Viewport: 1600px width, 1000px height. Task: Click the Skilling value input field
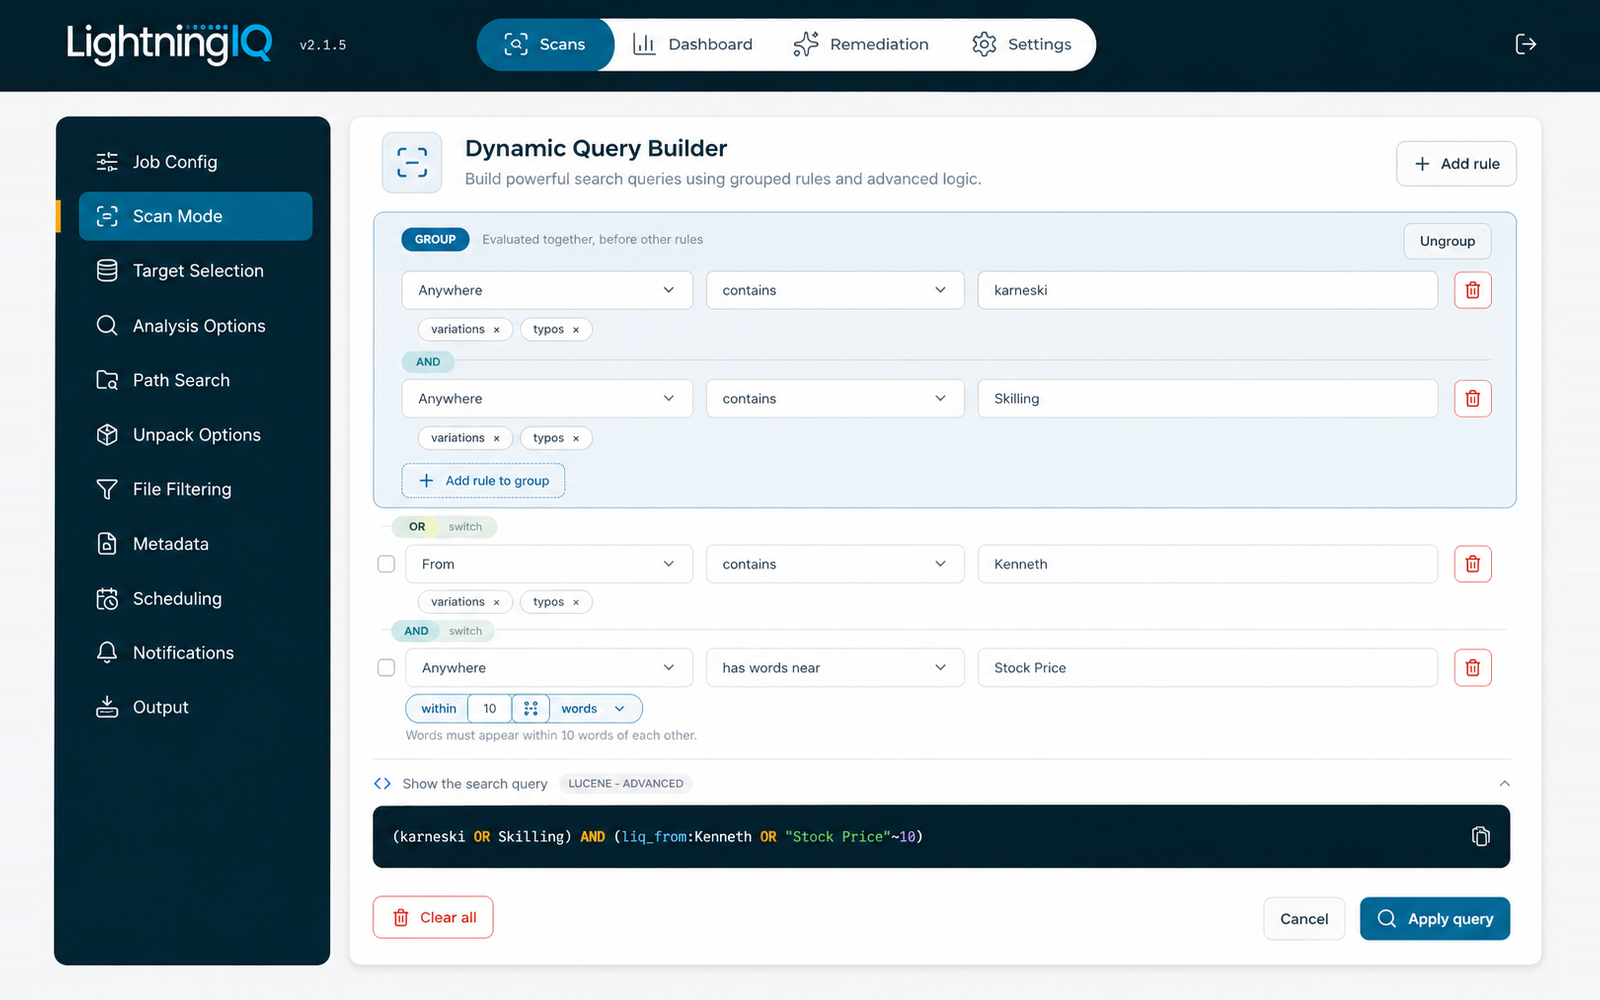click(x=1208, y=398)
